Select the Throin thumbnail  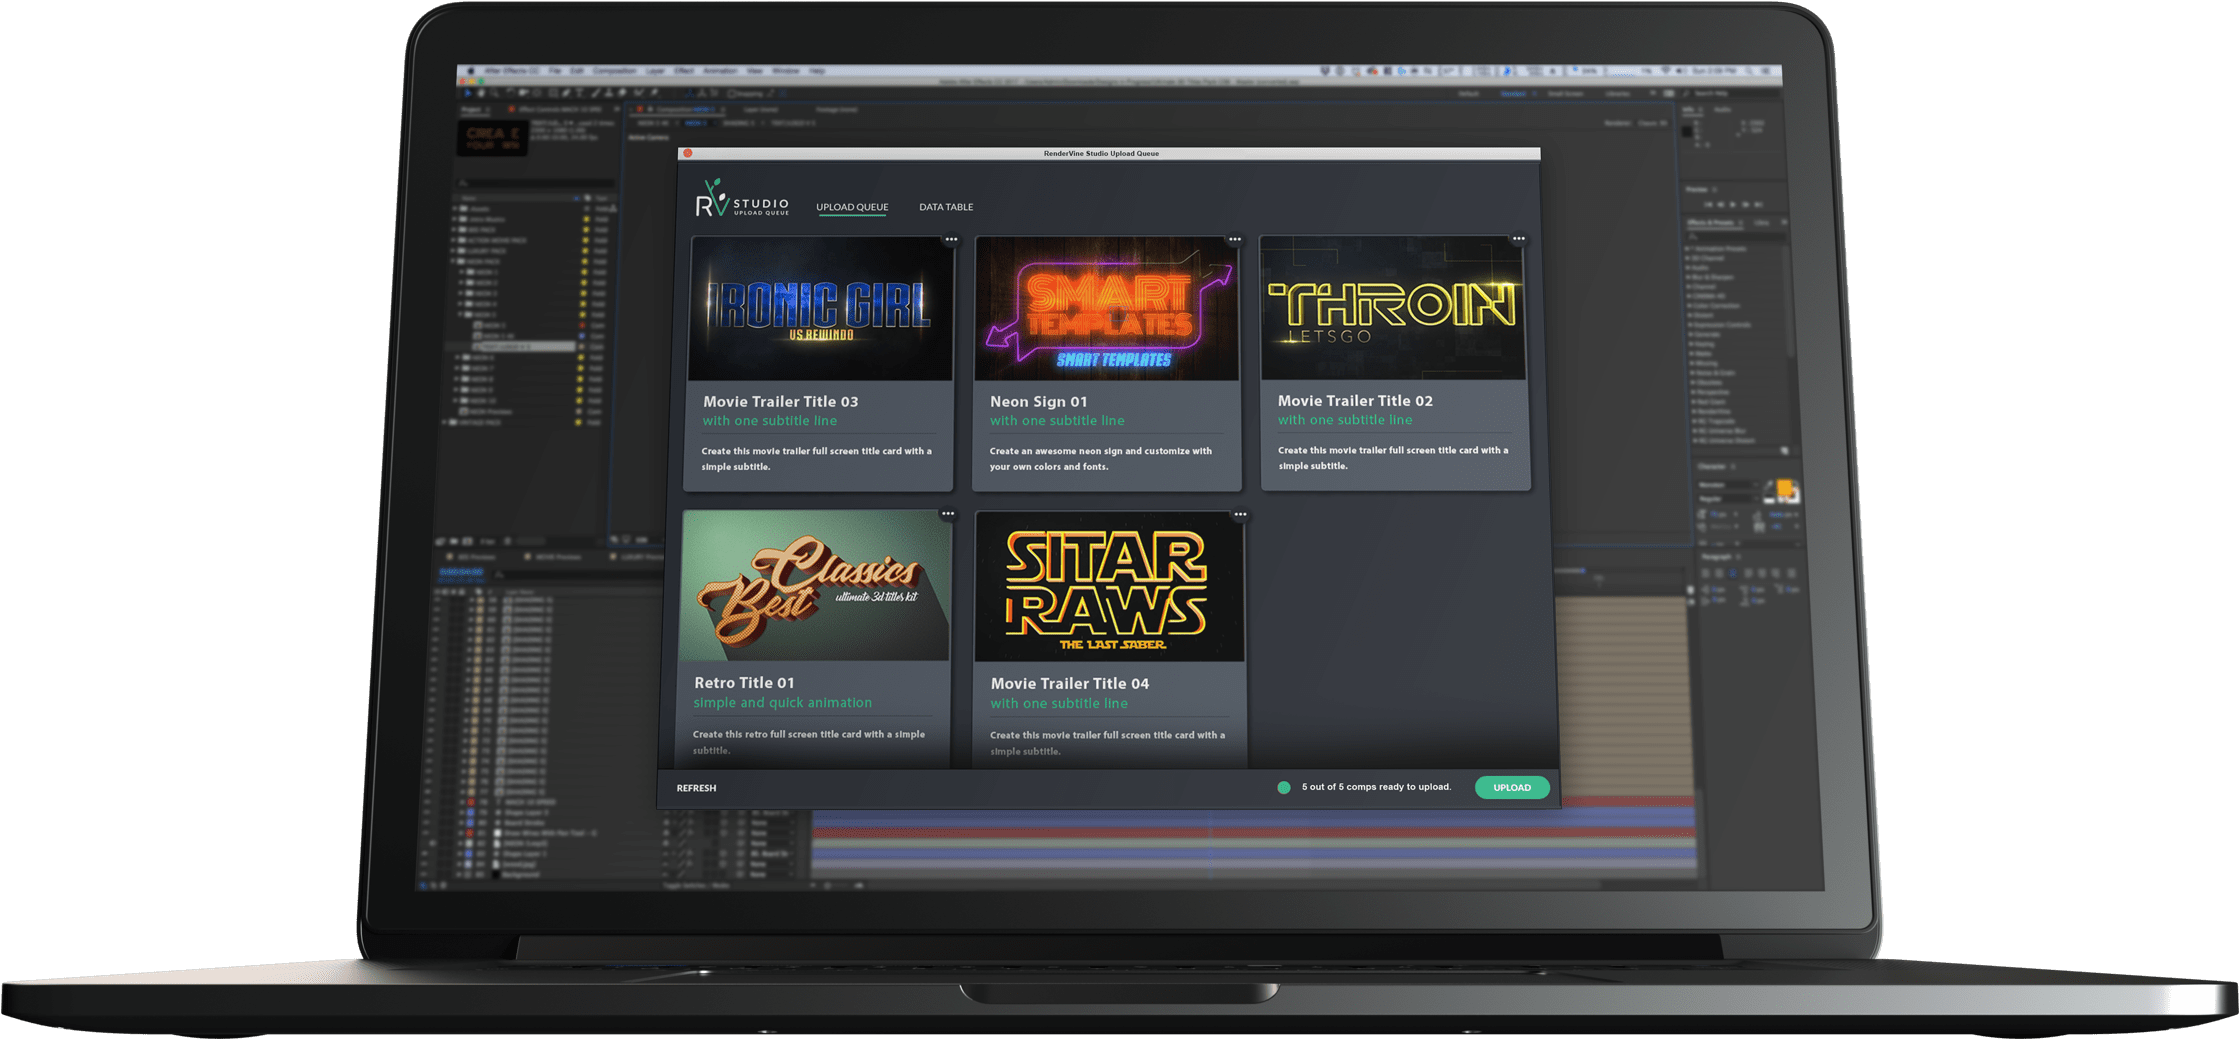pyautogui.click(x=1392, y=309)
